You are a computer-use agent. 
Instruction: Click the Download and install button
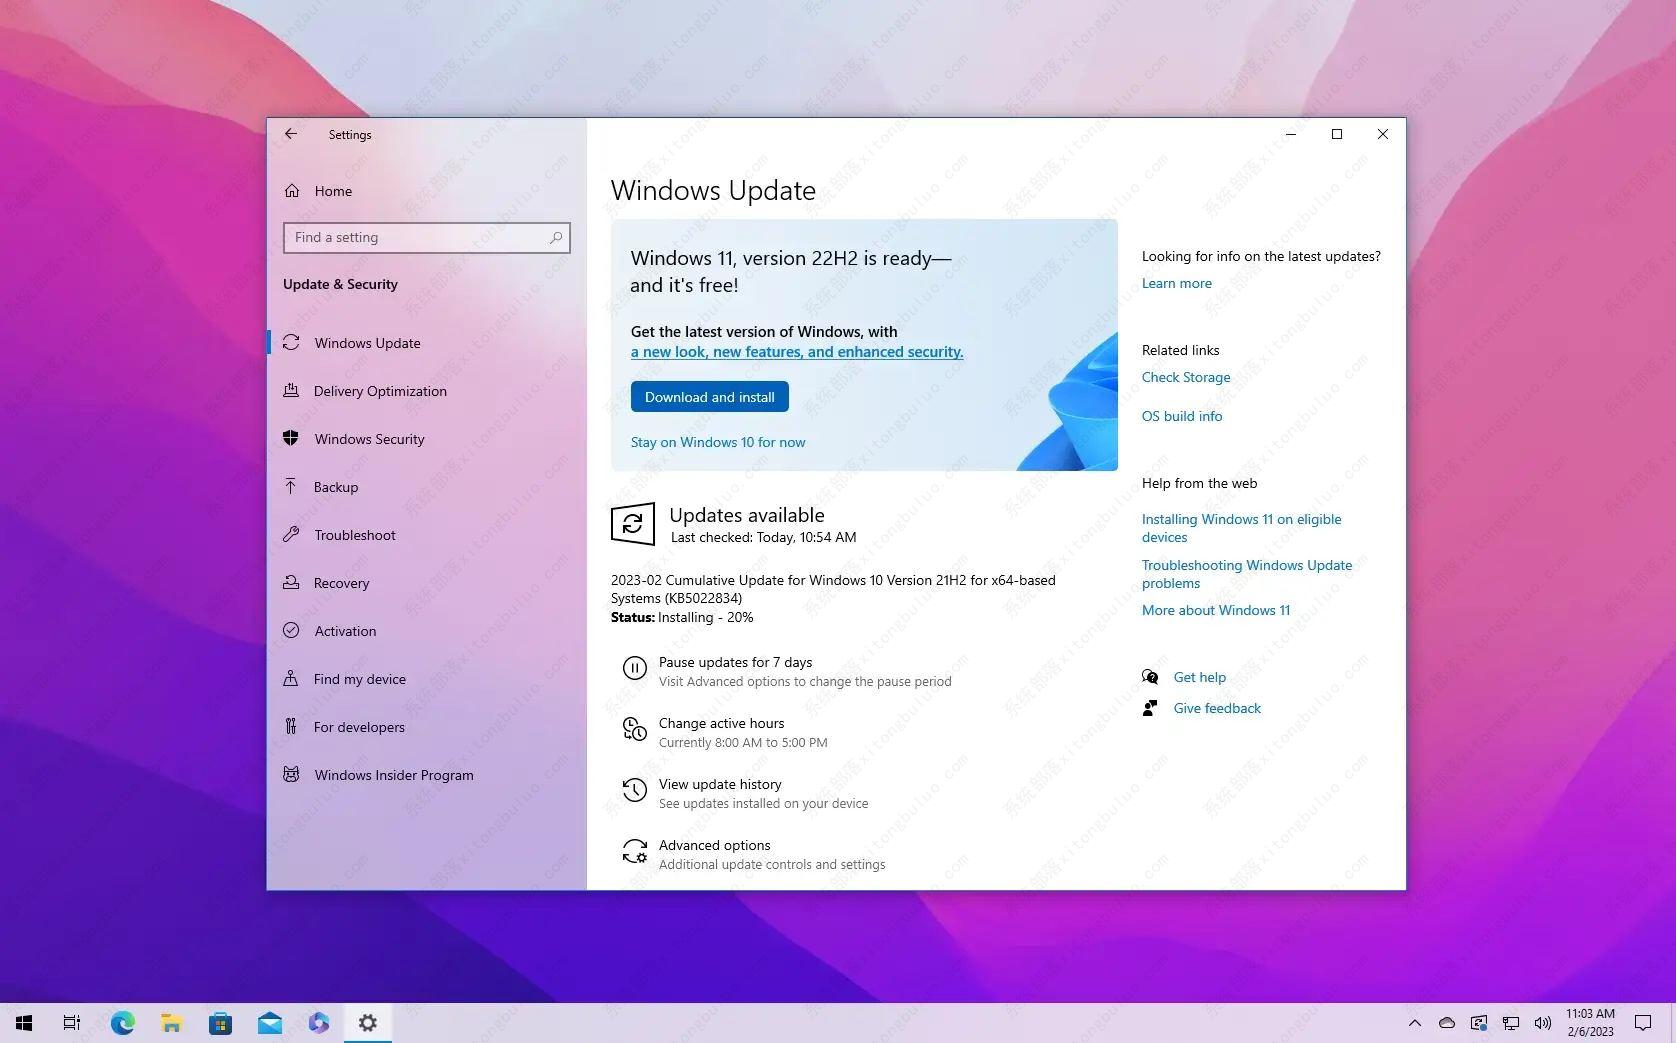[709, 396]
